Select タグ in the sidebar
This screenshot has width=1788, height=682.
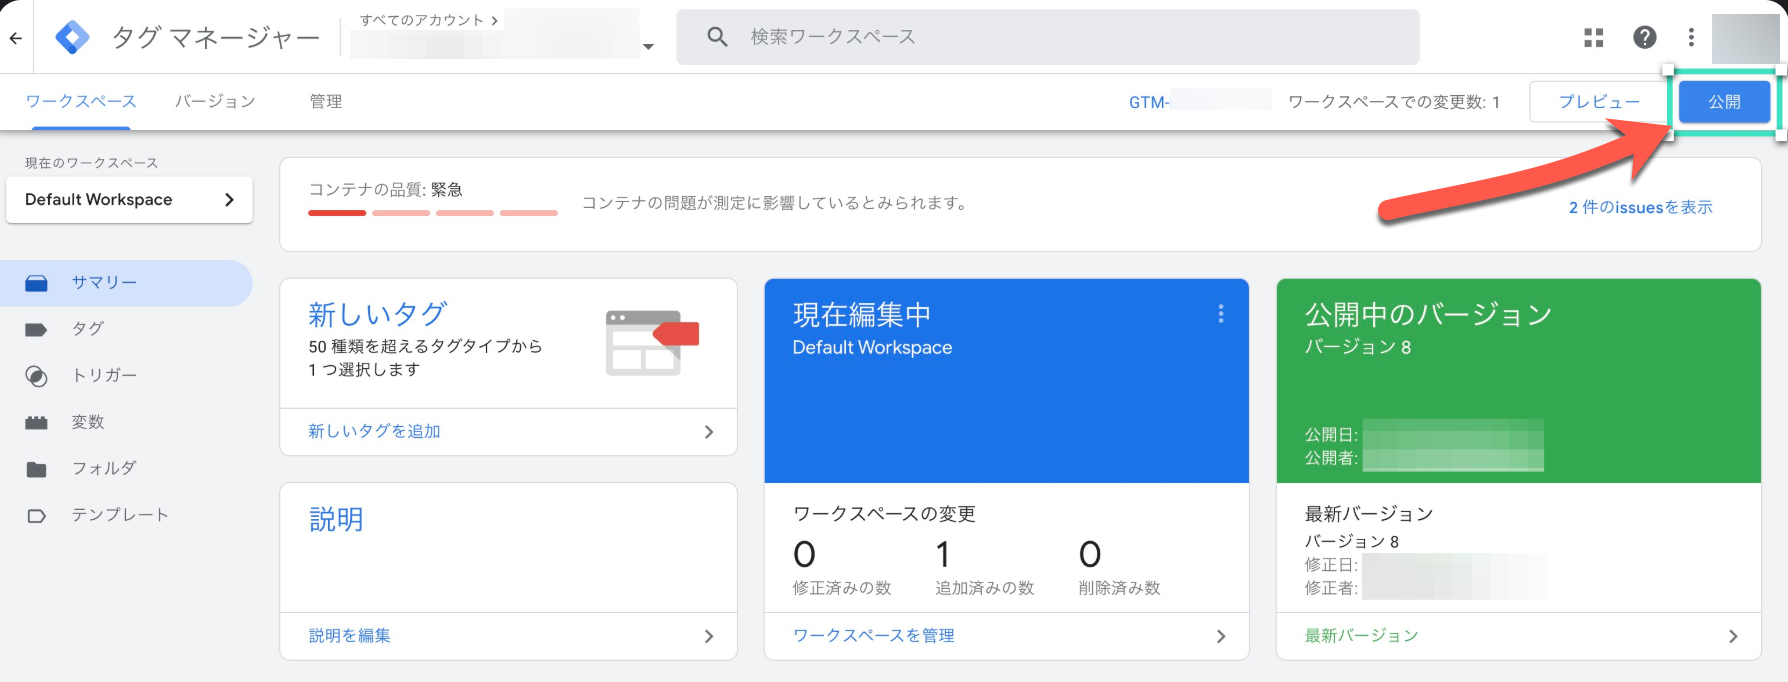point(88,329)
